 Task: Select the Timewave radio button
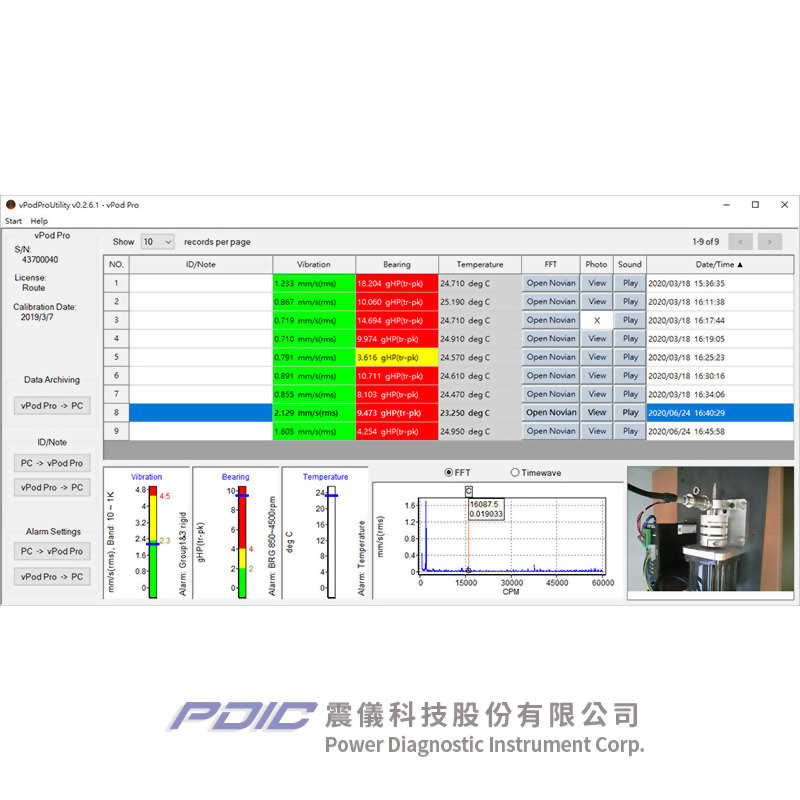tap(515, 472)
